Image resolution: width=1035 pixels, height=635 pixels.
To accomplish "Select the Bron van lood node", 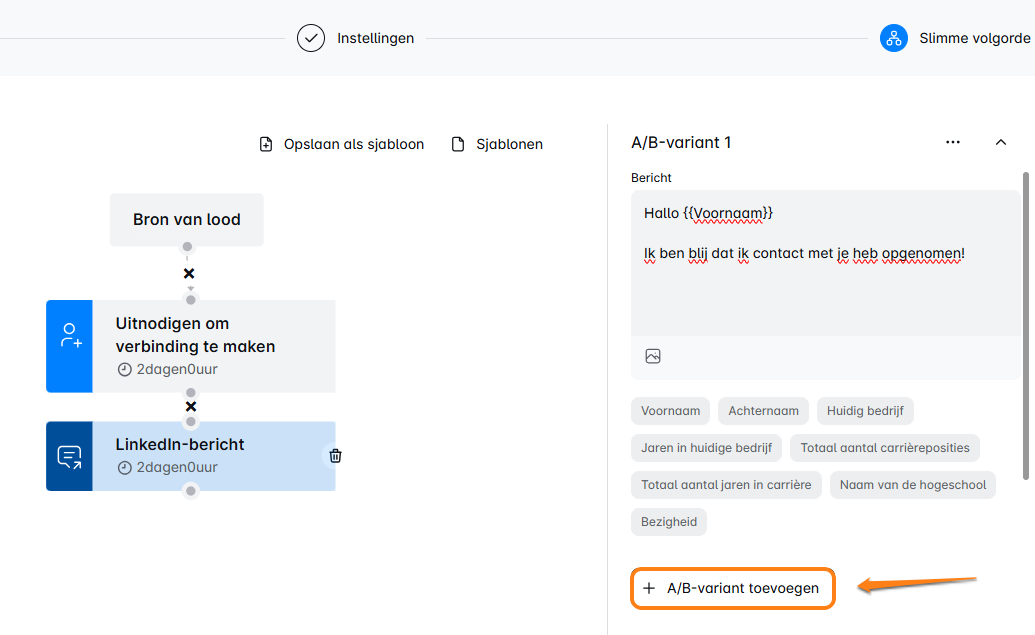I will pos(187,220).
